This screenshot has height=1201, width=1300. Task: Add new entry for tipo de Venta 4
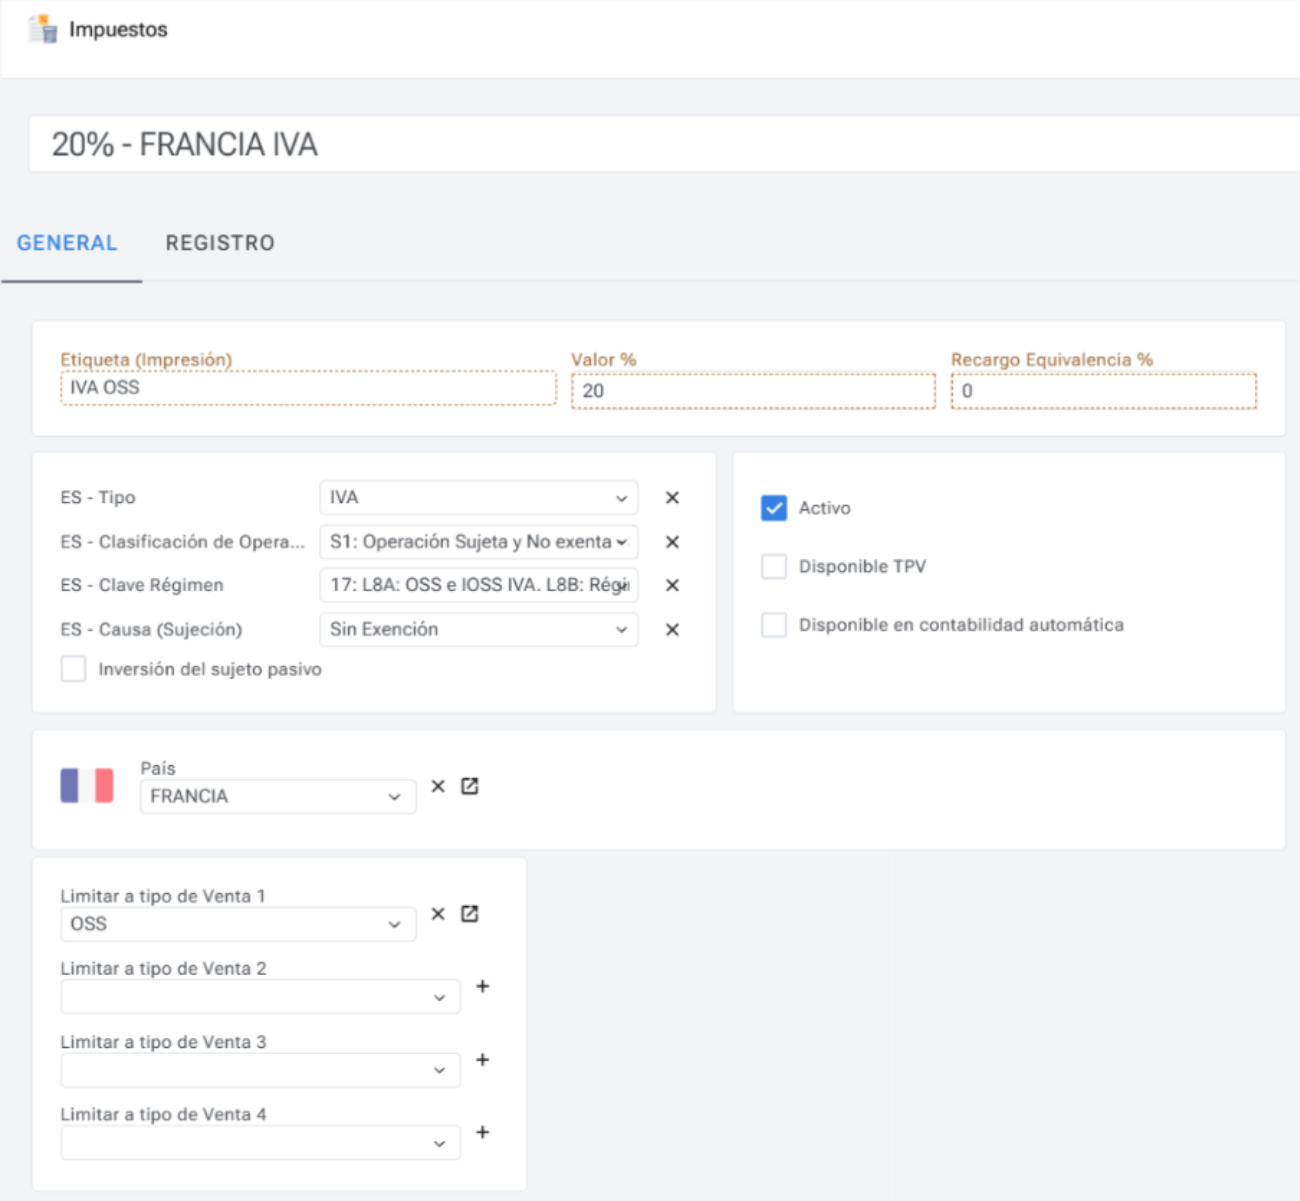click(x=482, y=1133)
